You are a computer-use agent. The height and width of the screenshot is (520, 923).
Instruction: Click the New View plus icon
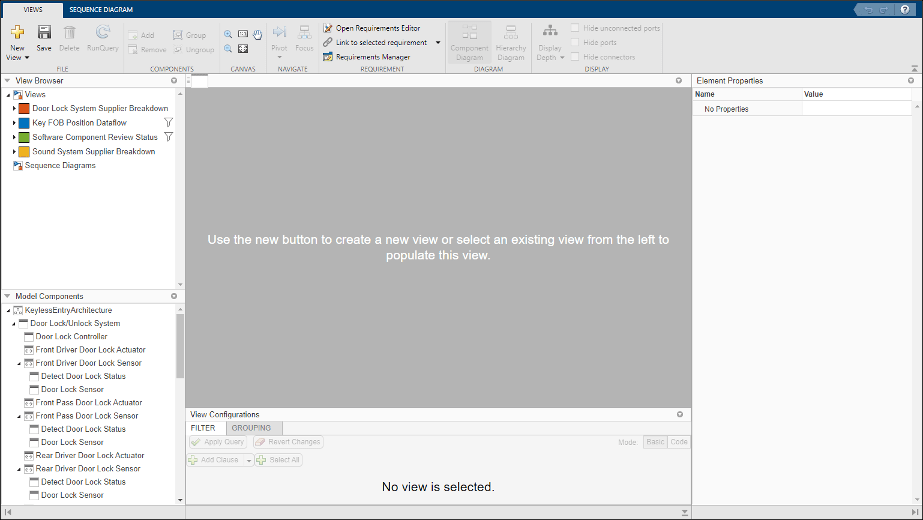tap(17, 32)
